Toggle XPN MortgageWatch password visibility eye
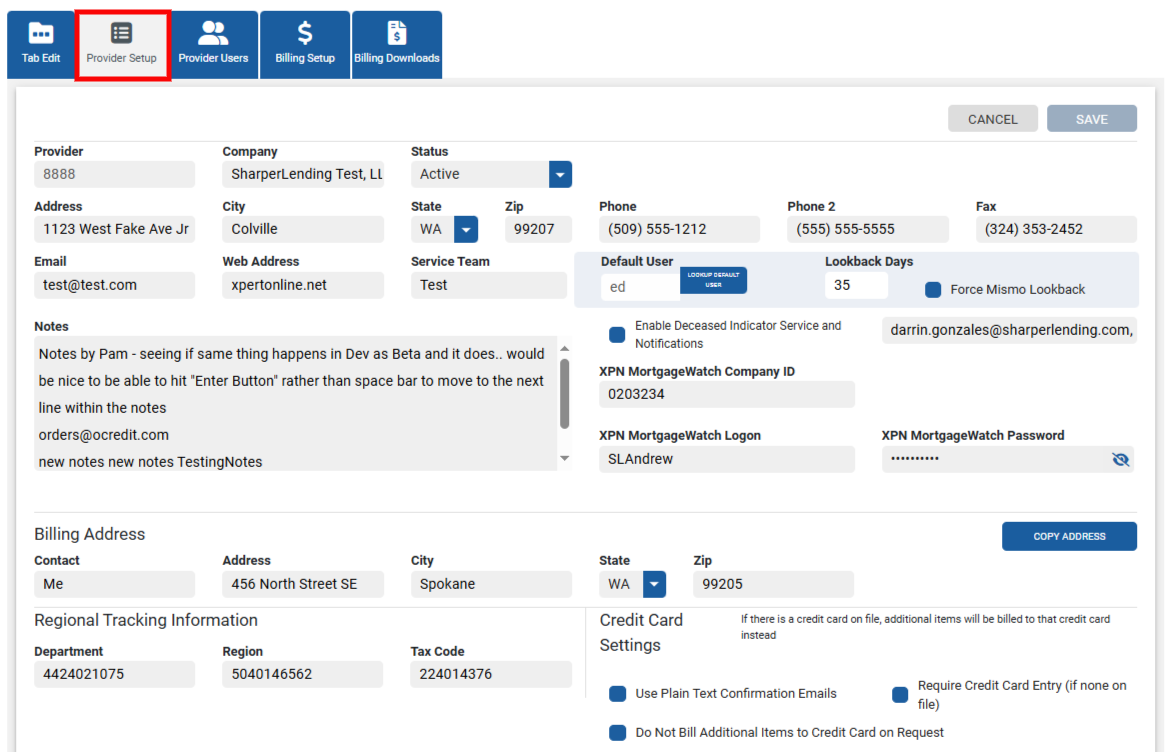Screen dimensions: 1171x752 pos(1120,459)
